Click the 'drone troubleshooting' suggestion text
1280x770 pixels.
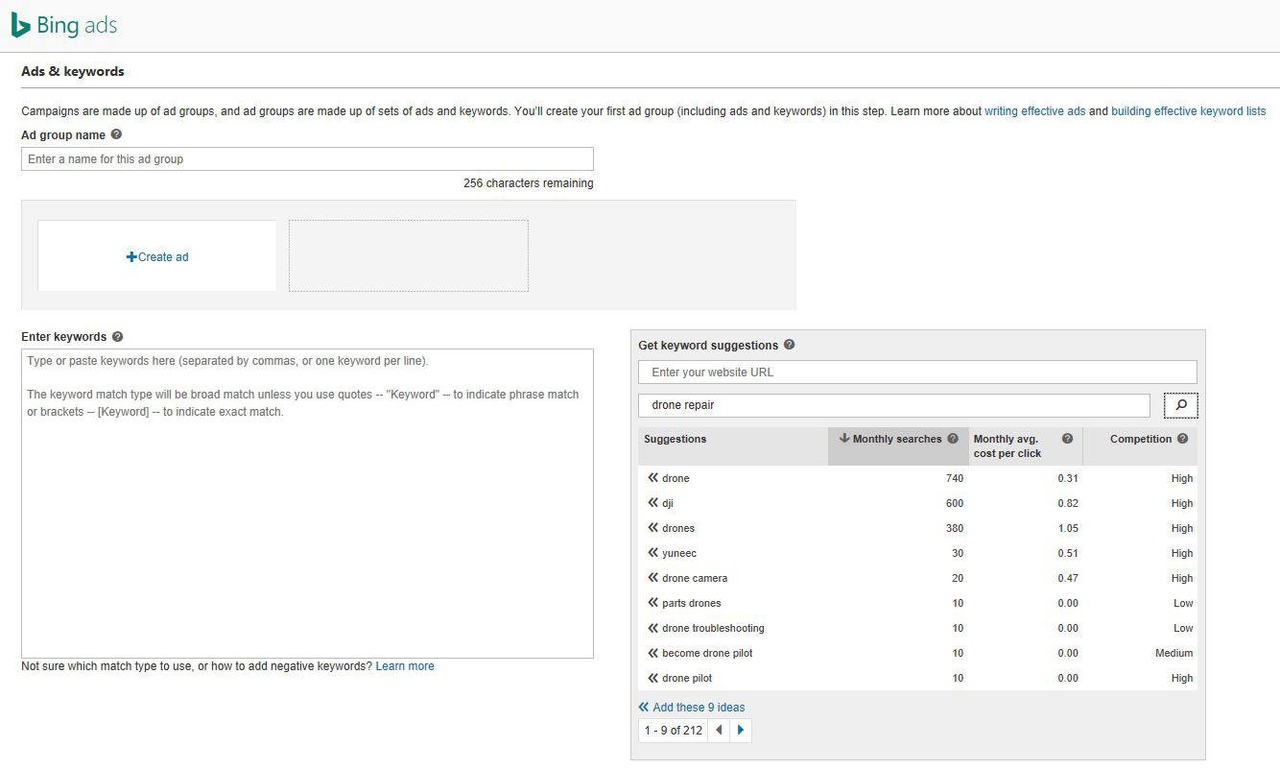713,628
